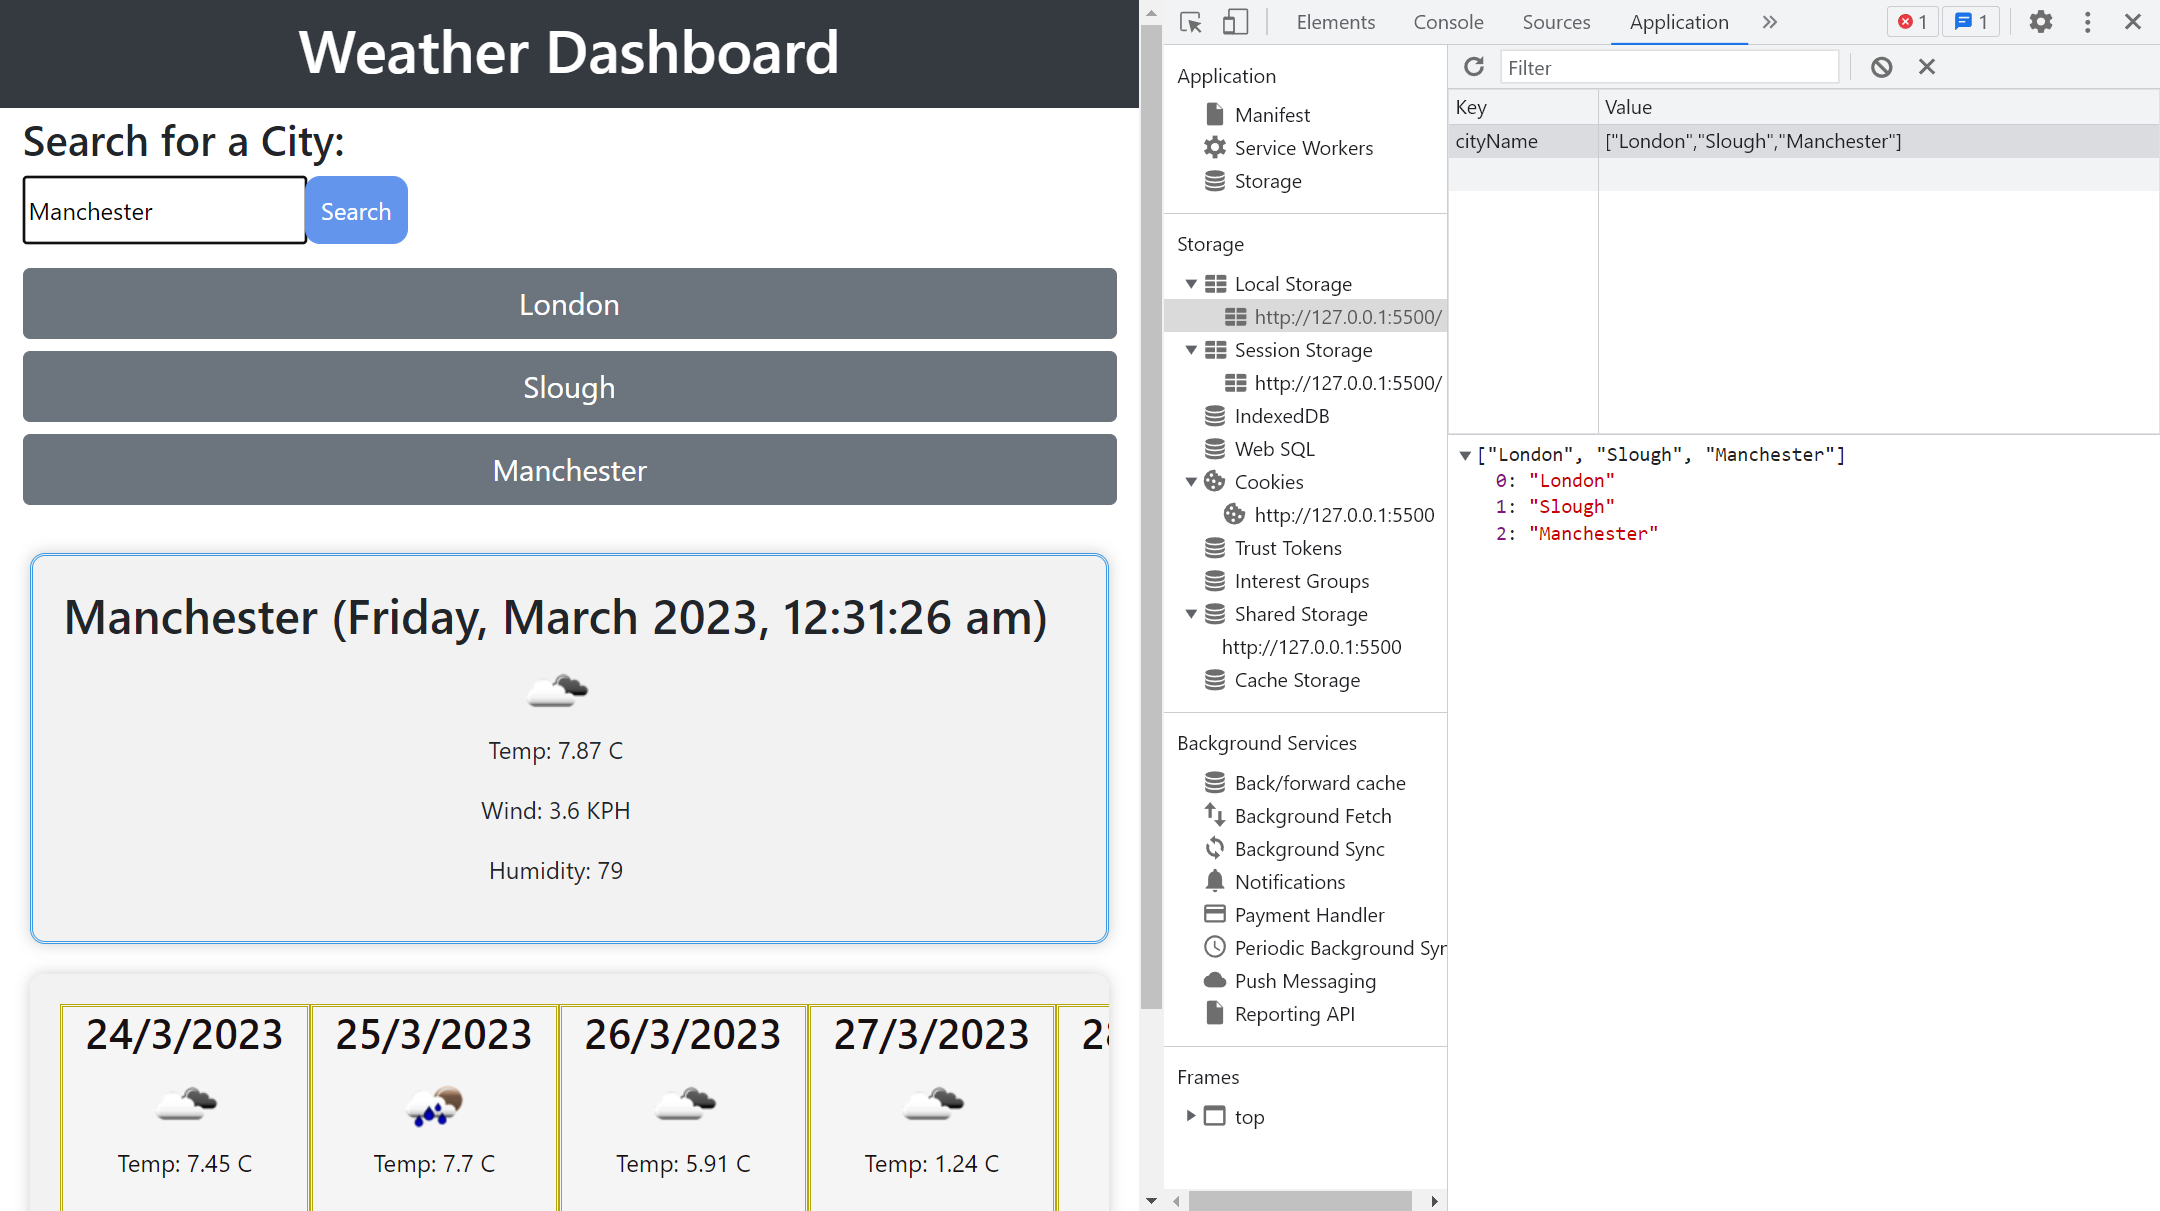The image size is (2160, 1211).
Task: Click the Web SQL icon
Action: click(x=1216, y=448)
